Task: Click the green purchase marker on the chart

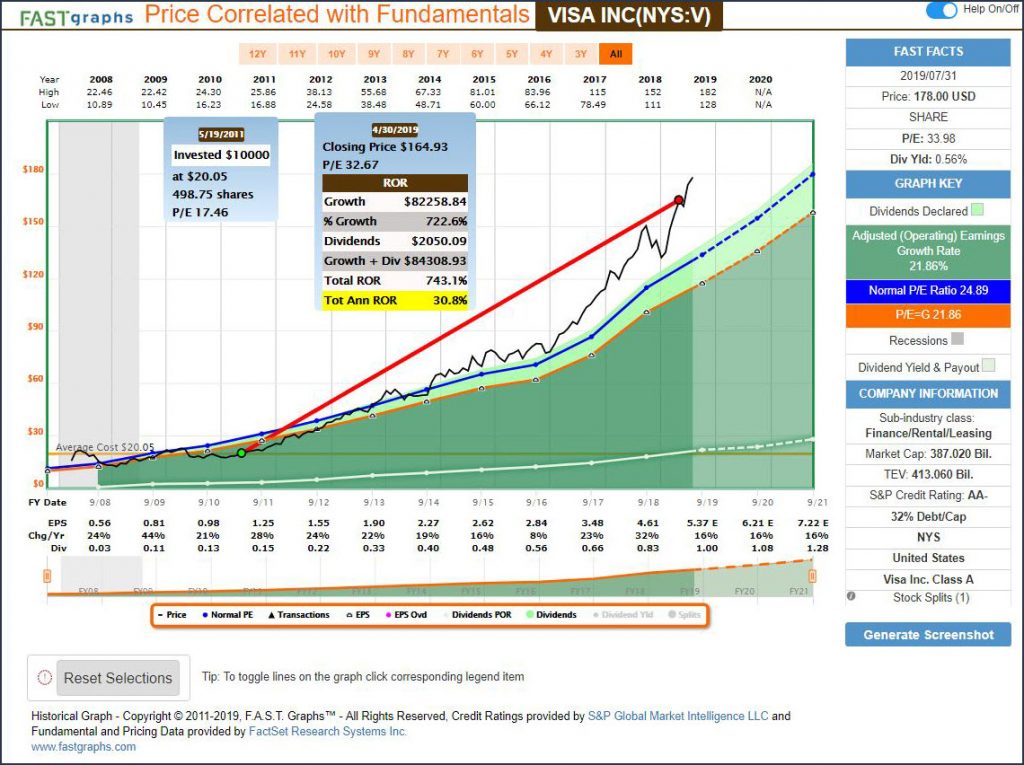Action: click(x=241, y=453)
